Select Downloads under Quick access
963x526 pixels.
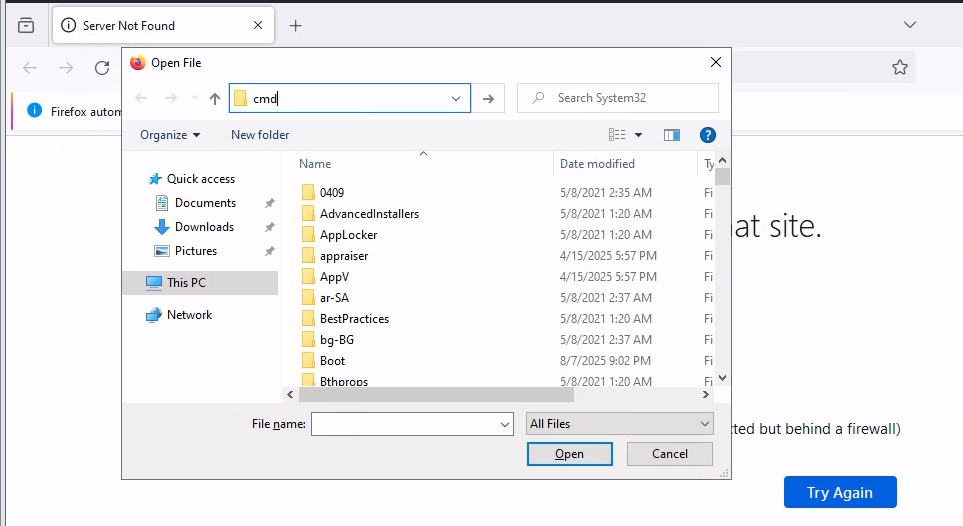coord(204,227)
